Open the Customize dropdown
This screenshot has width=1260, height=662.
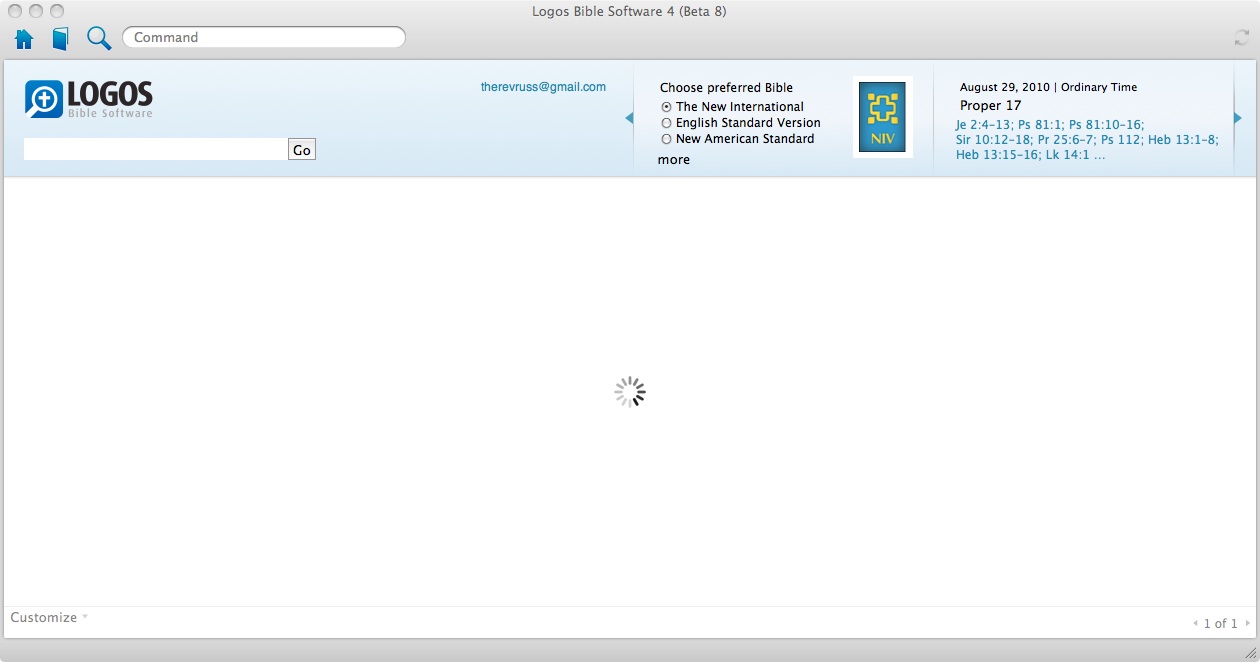pos(49,617)
